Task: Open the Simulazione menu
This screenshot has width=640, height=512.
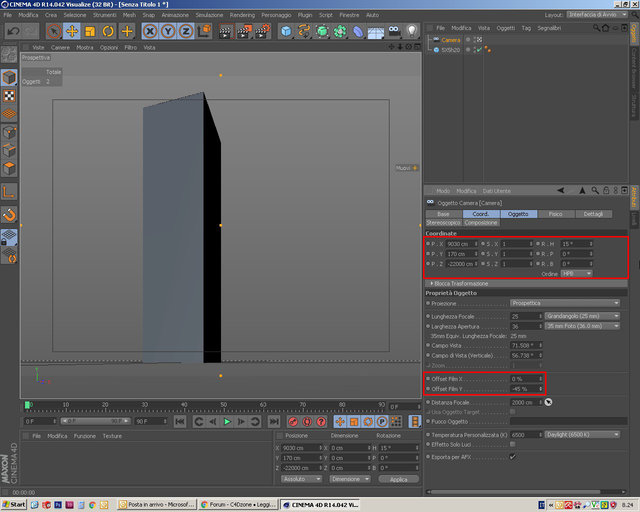Action: click(x=209, y=15)
